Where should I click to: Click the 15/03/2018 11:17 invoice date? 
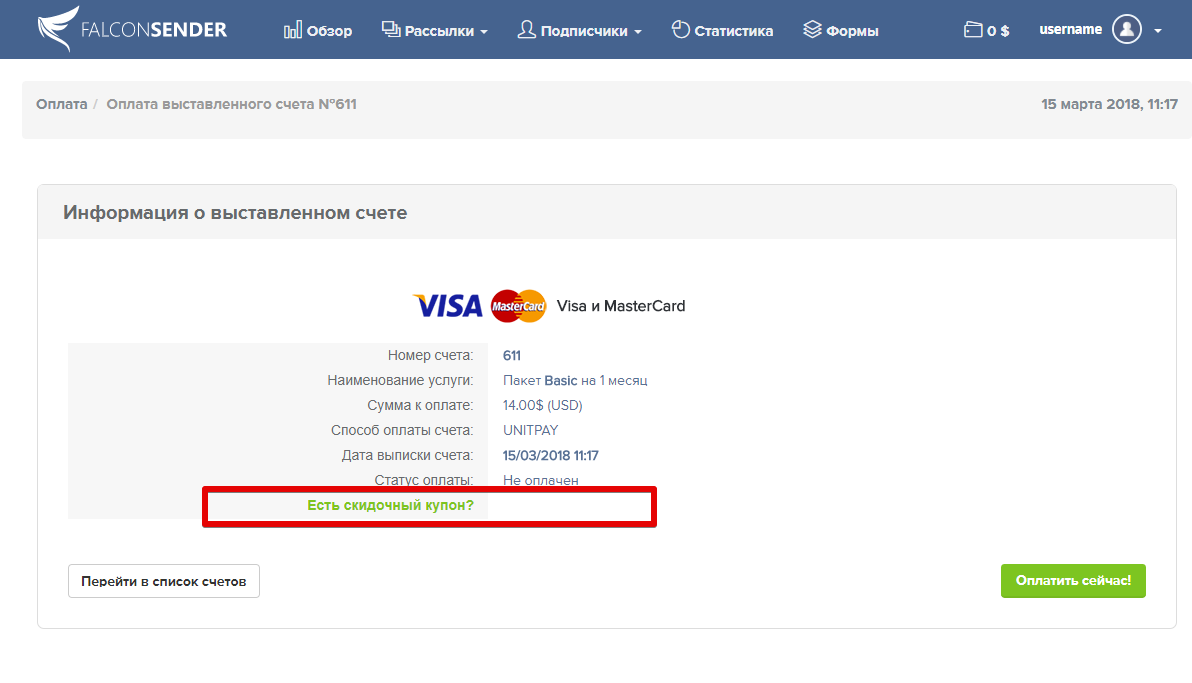click(x=550, y=456)
